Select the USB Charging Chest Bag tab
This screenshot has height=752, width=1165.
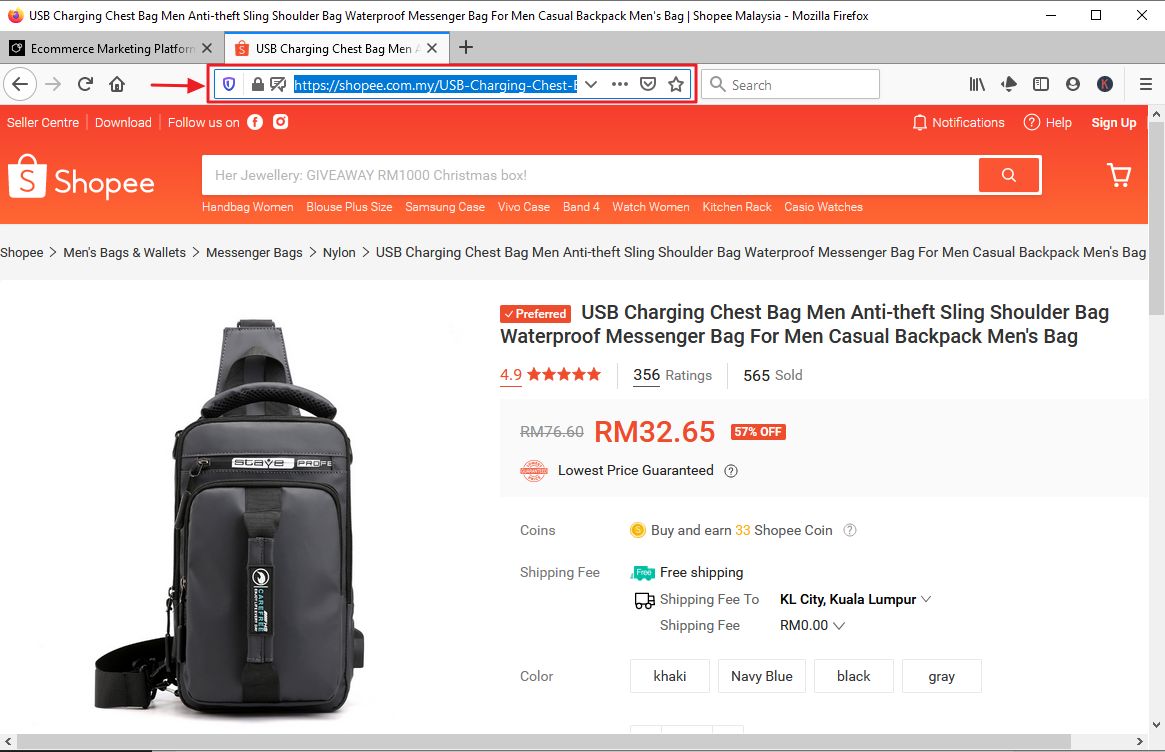337,48
